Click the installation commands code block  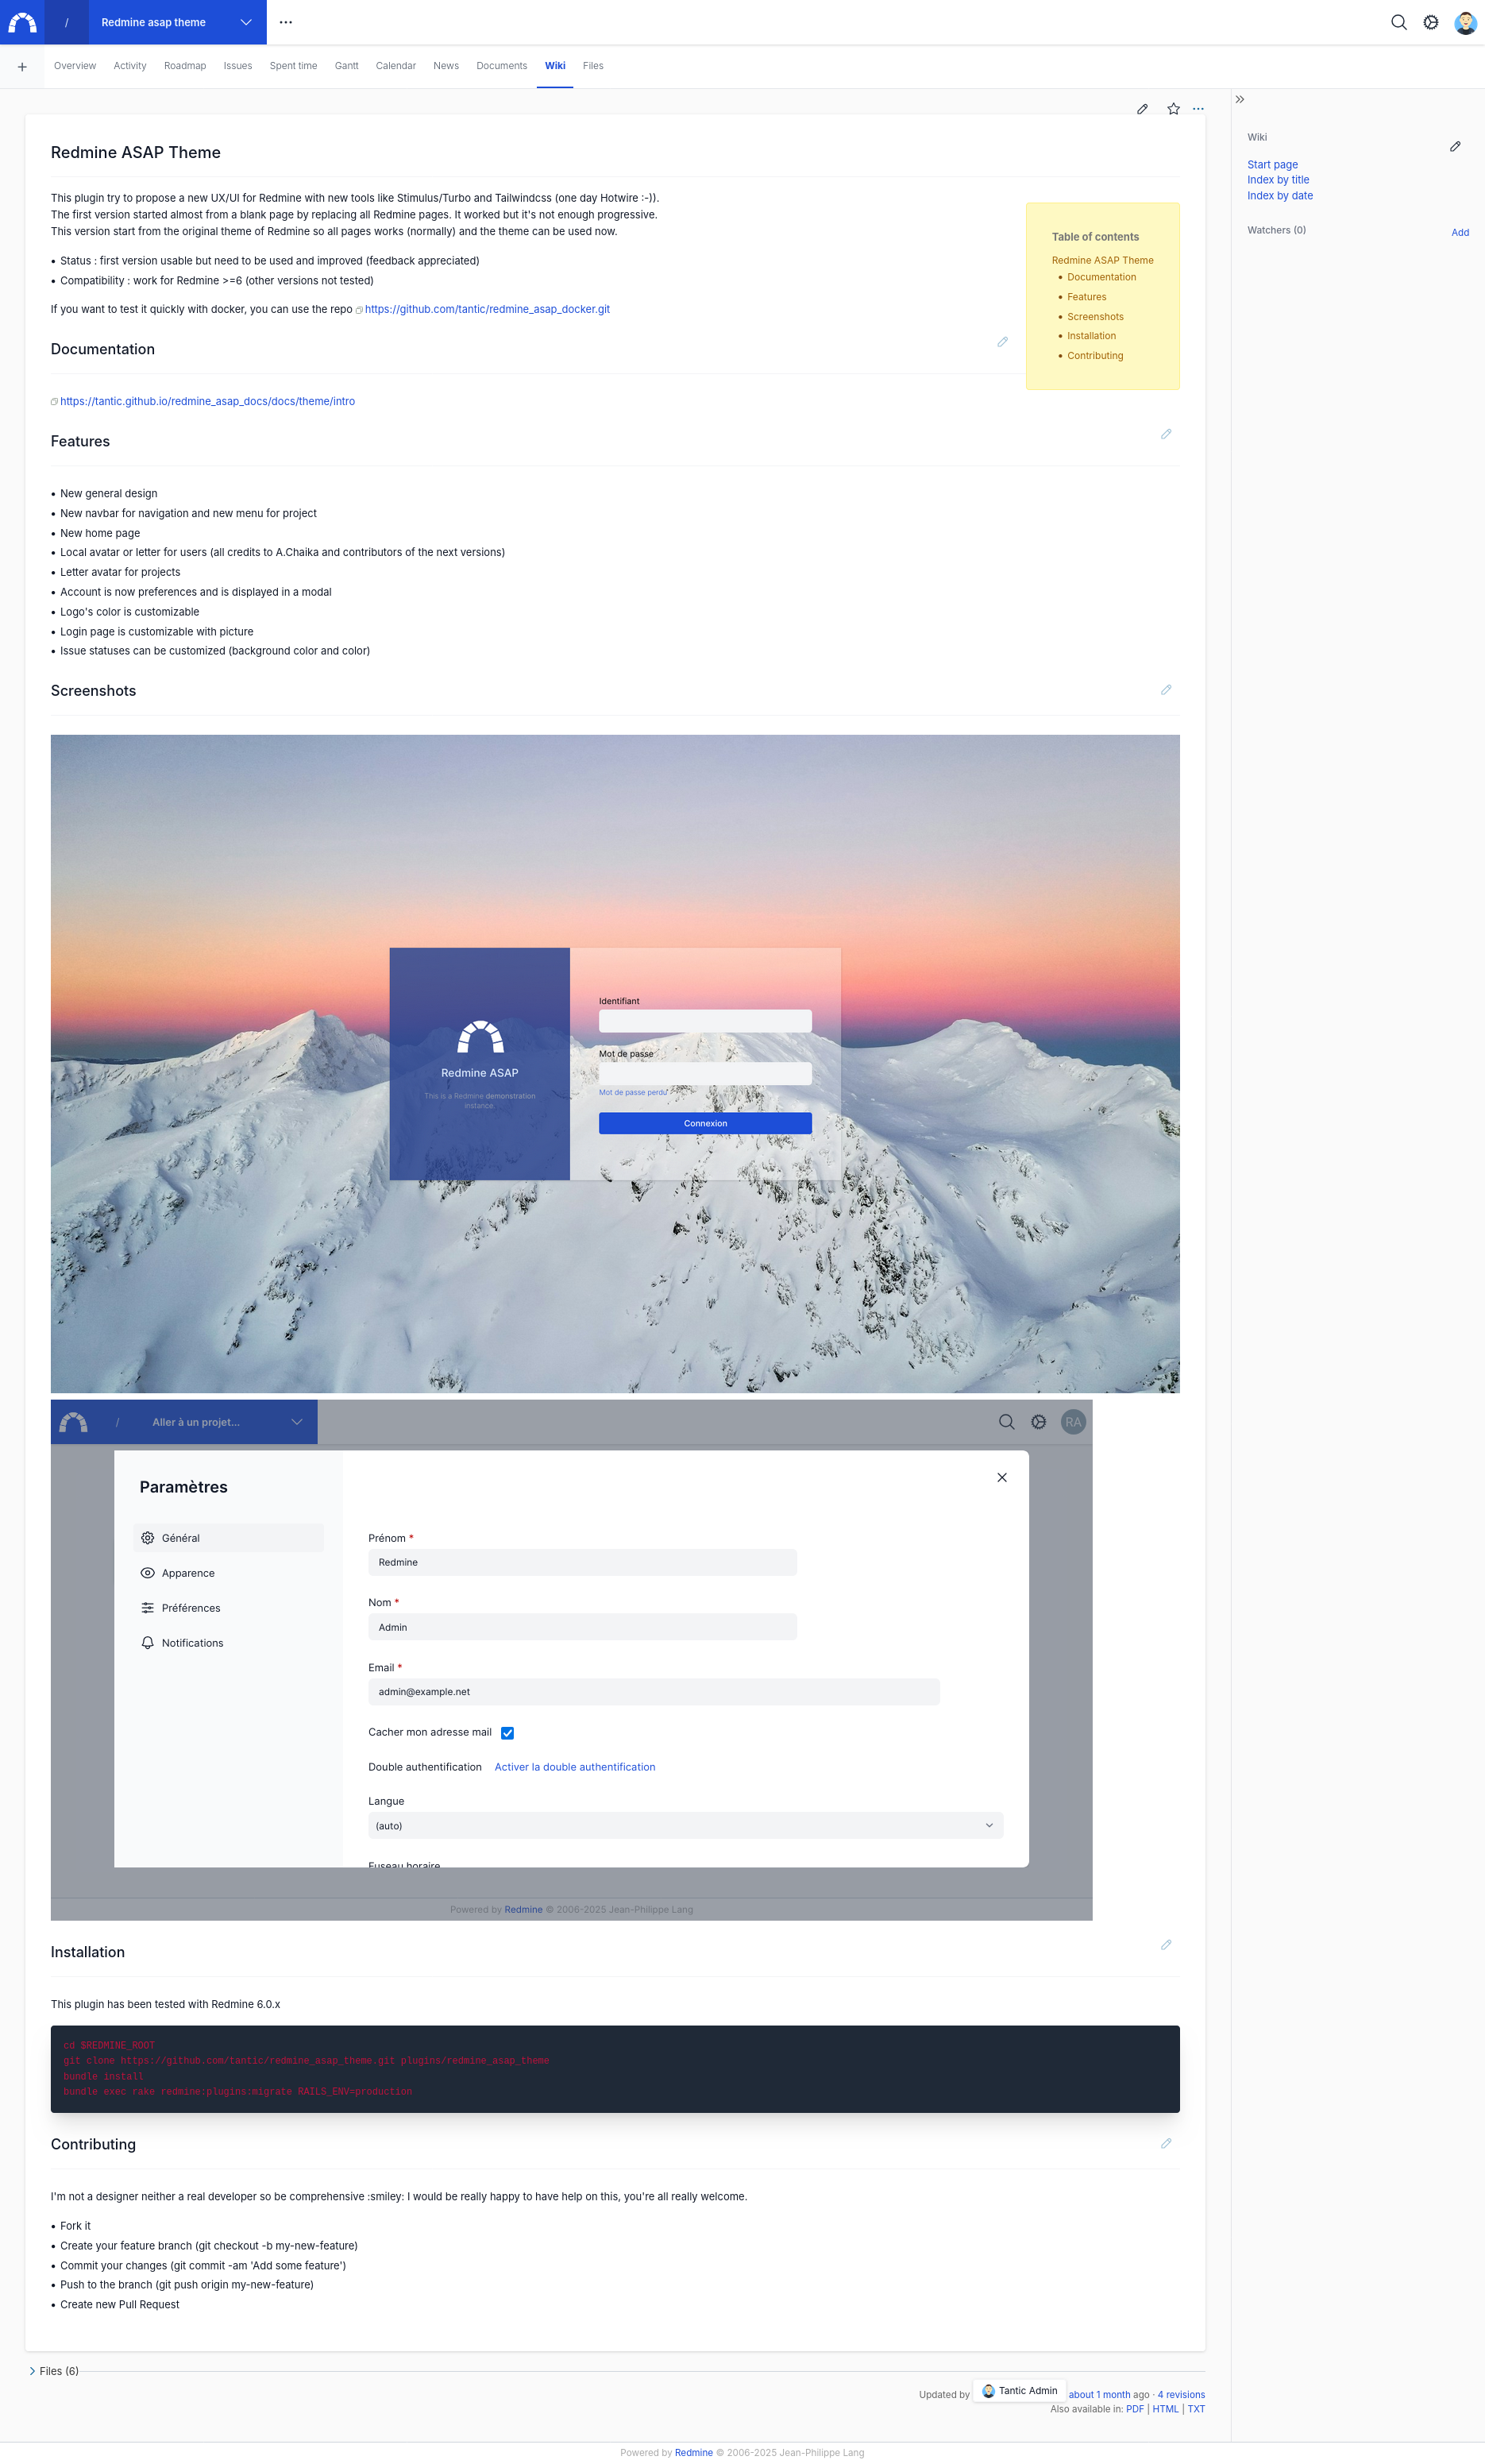click(x=615, y=2069)
